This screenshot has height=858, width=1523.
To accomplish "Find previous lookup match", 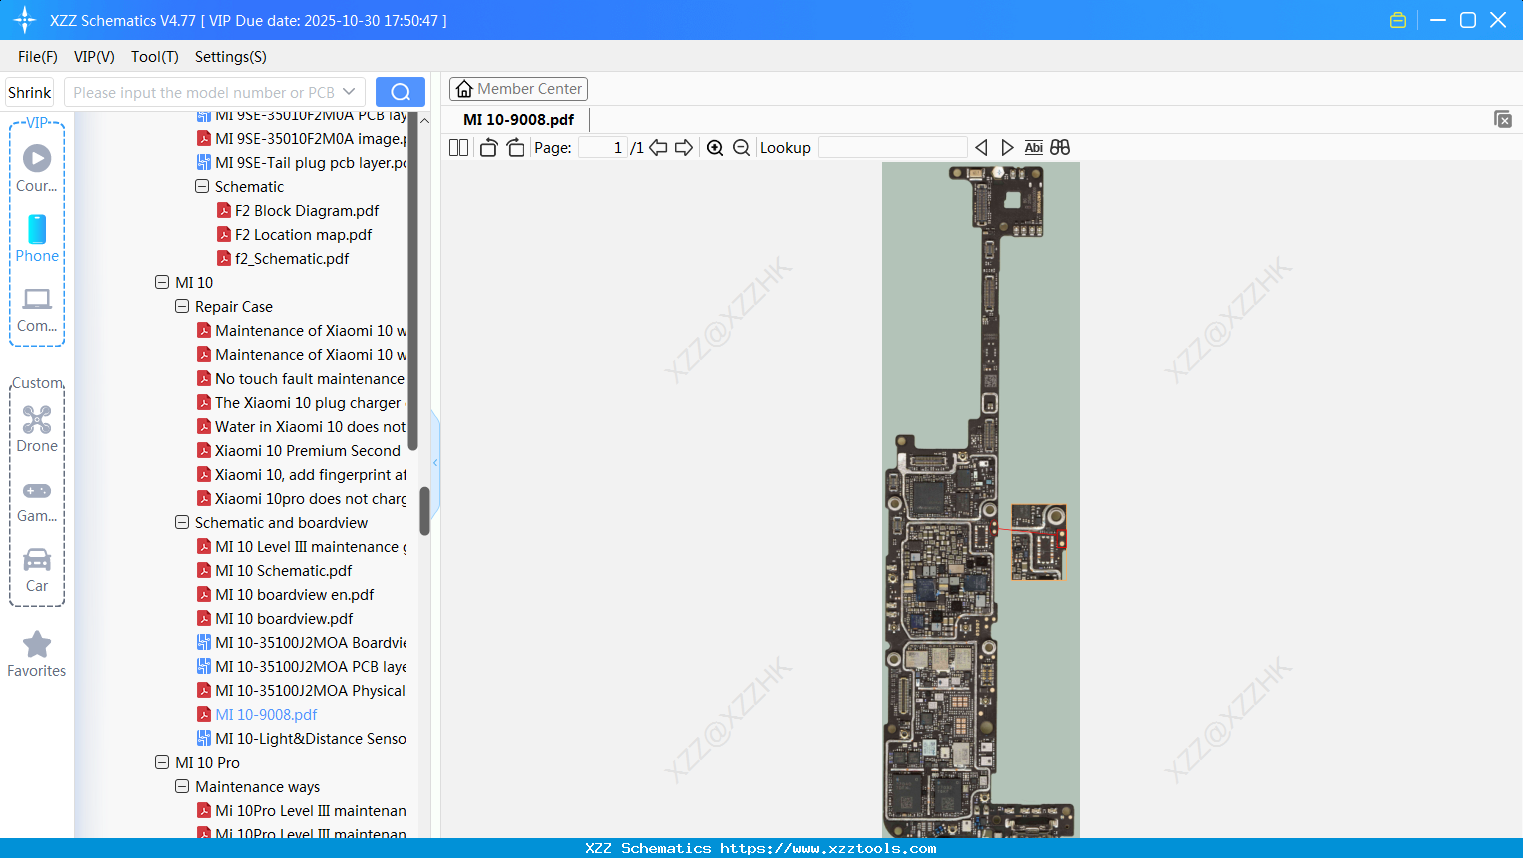I will tap(981, 148).
